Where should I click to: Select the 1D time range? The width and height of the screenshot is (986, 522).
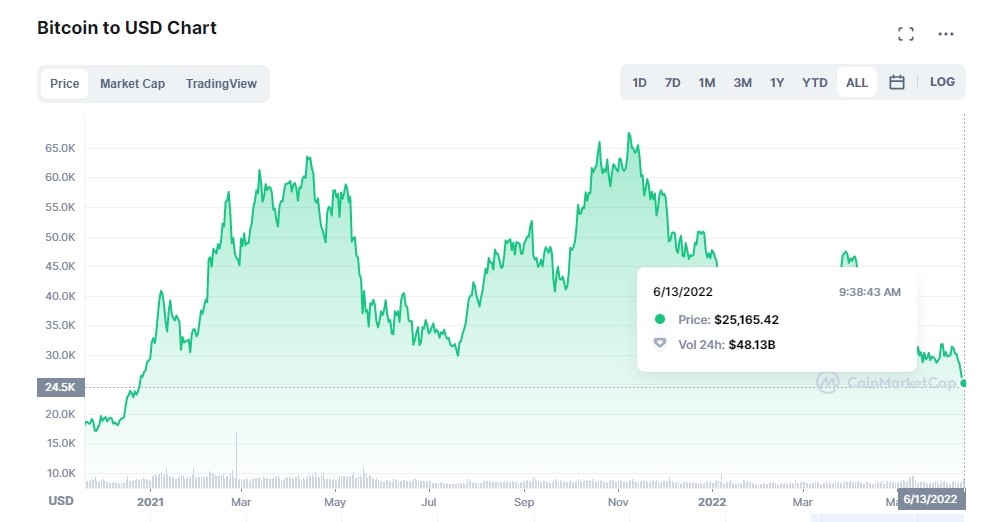[x=640, y=83]
